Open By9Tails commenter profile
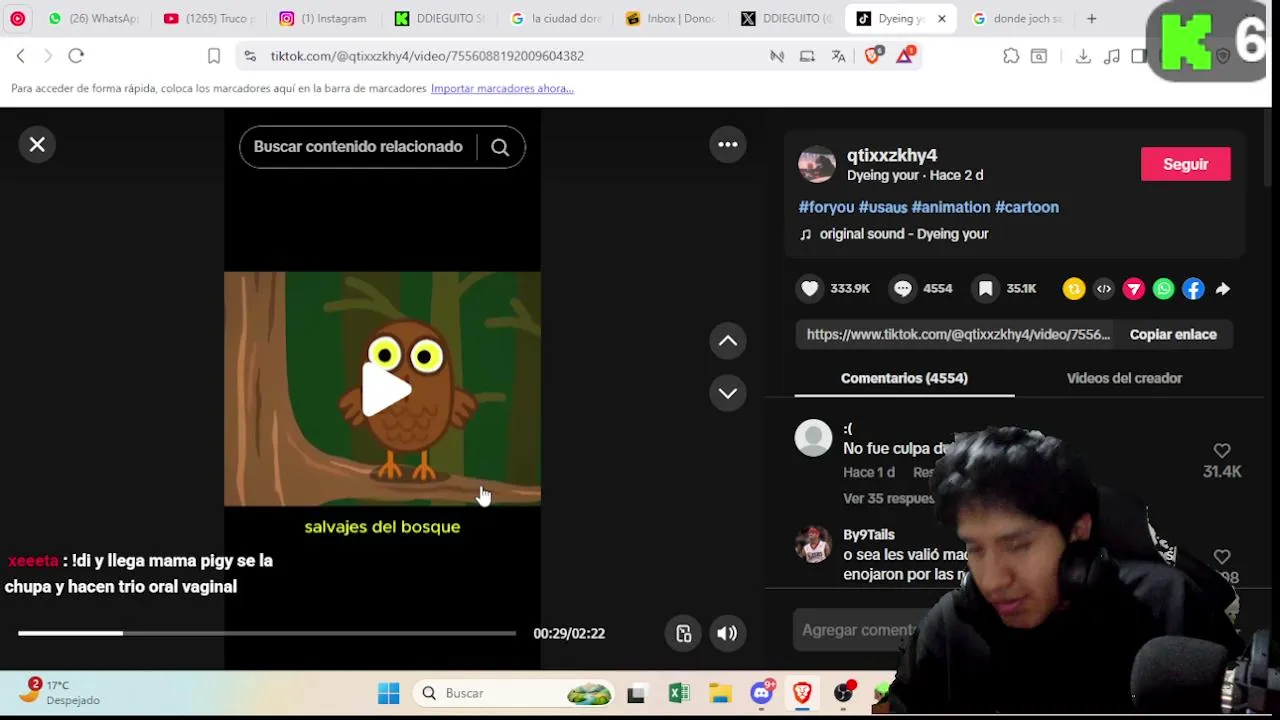This screenshot has width=1280, height=720. coord(869,535)
